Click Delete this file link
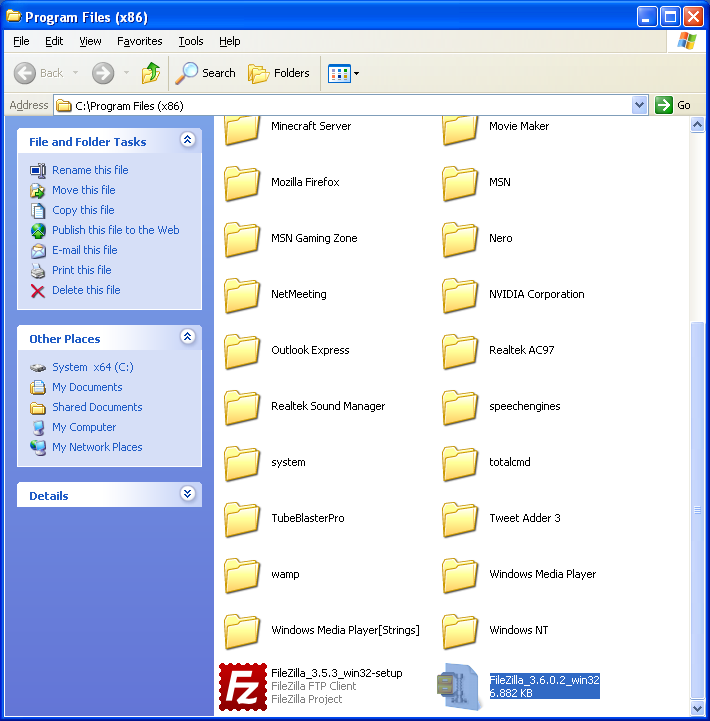710x721 pixels. (x=86, y=290)
